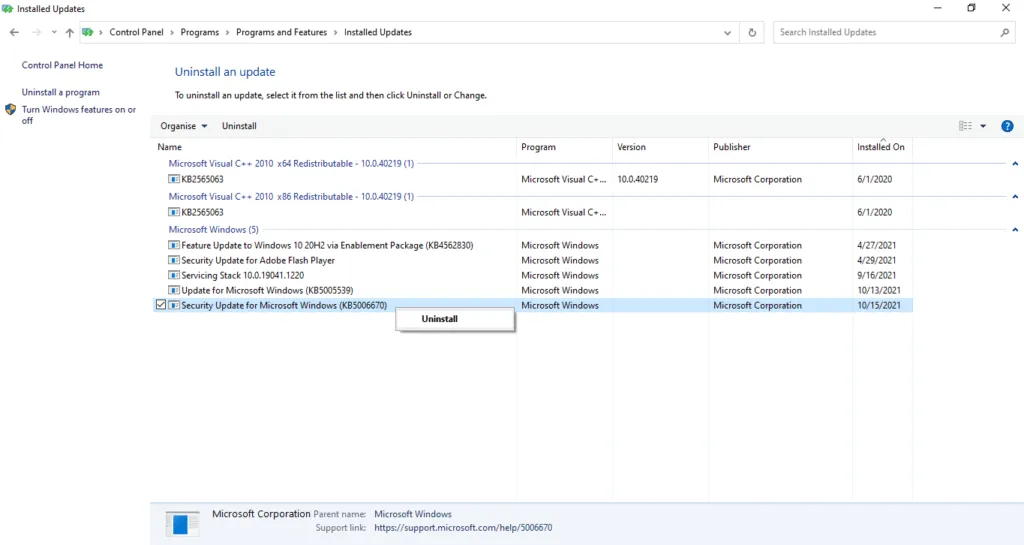Sort by the Publisher column header
The height and width of the screenshot is (545, 1024).
[x=780, y=147]
